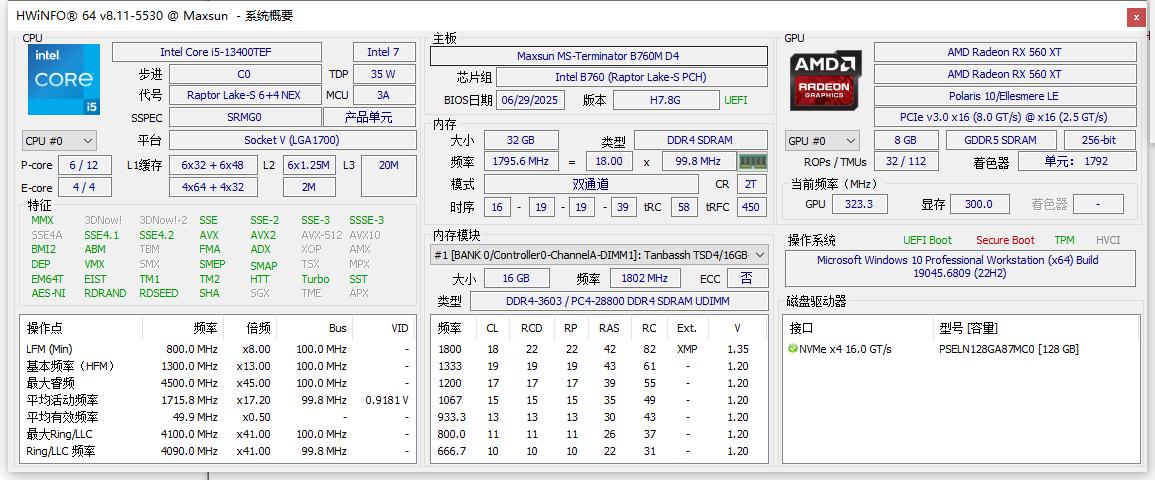Click the 最大睿频 operating point row

216,383
